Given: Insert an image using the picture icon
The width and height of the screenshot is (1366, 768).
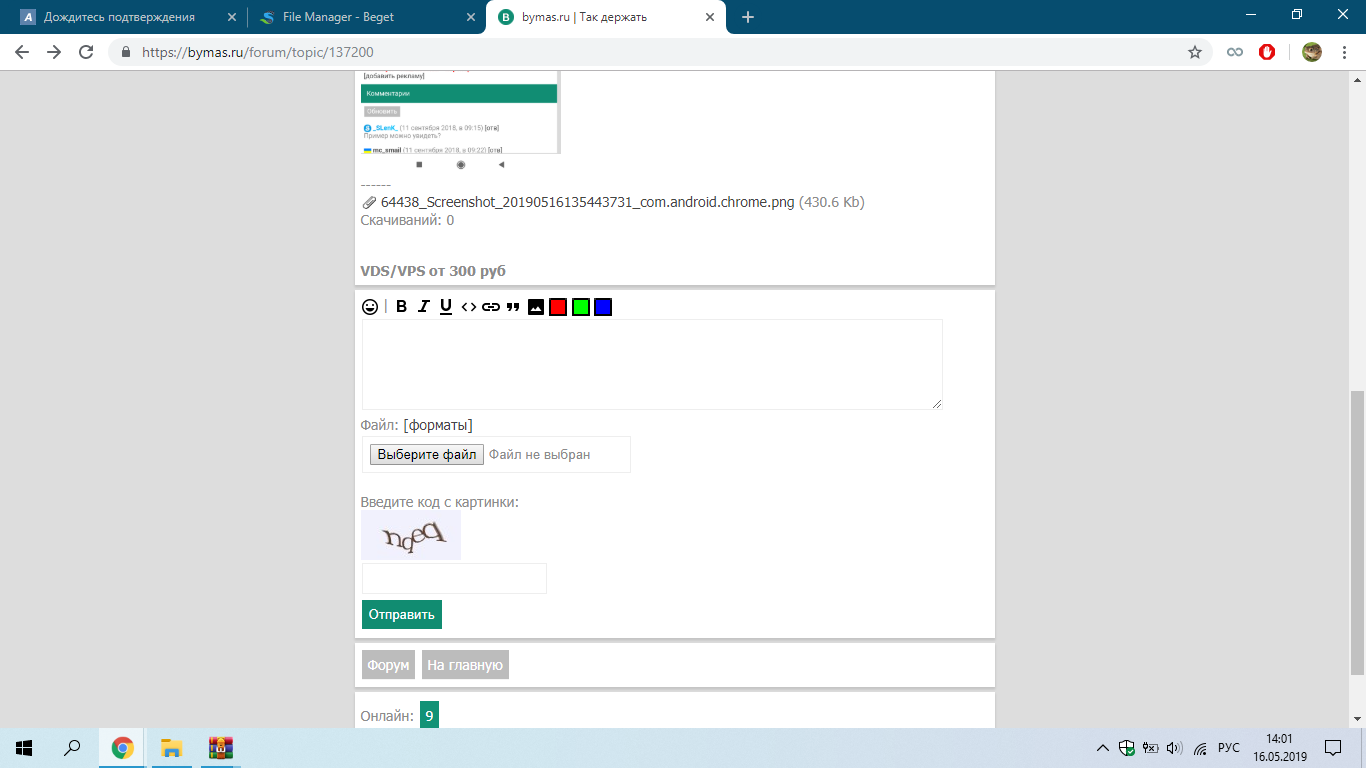Looking at the screenshot, I should pos(536,307).
